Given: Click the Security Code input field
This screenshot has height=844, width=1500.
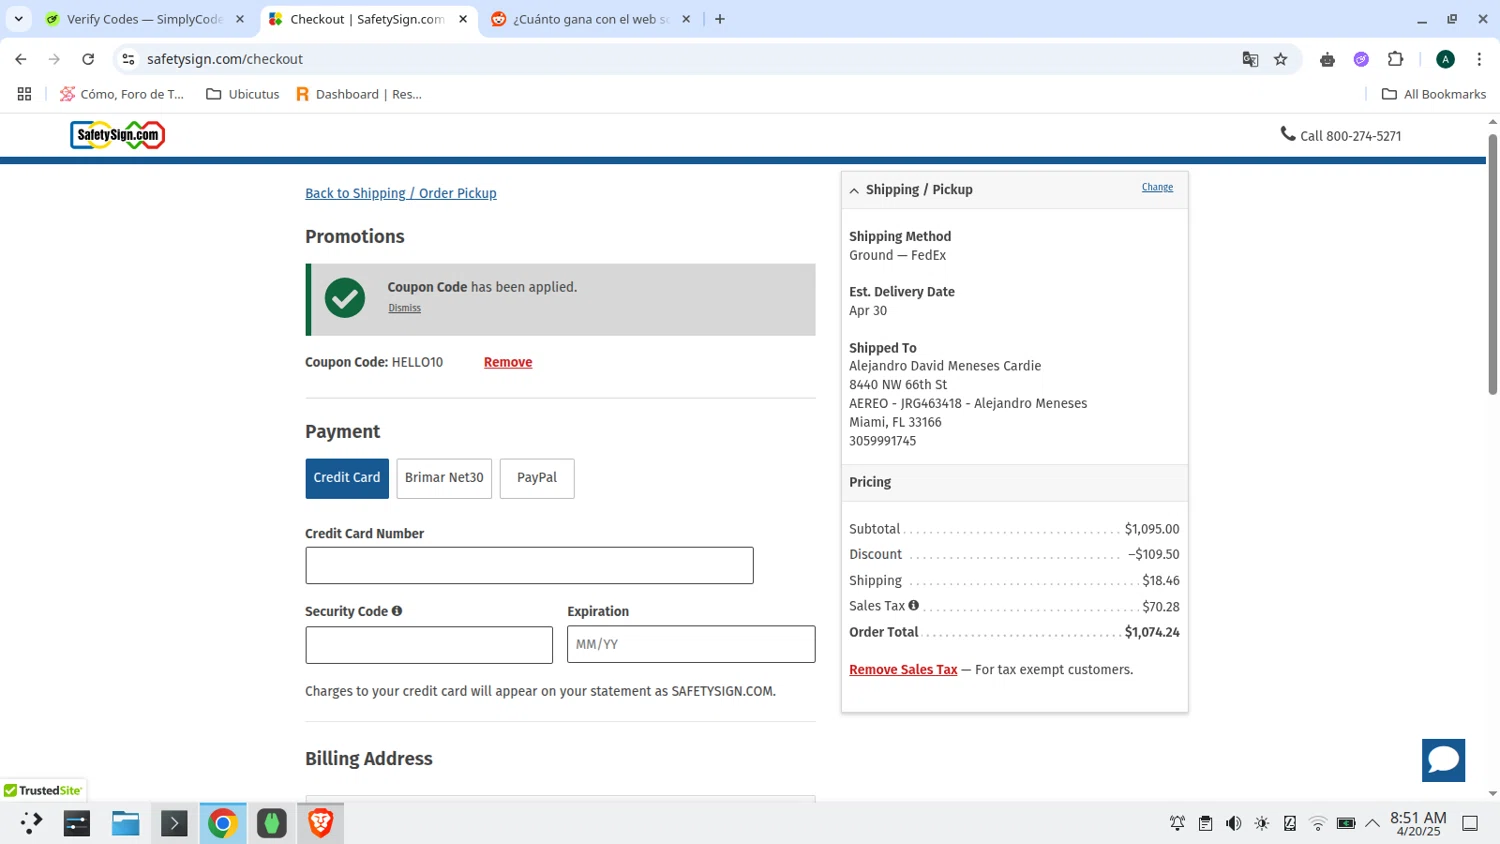Looking at the screenshot, I should click(x=429, y=644).
